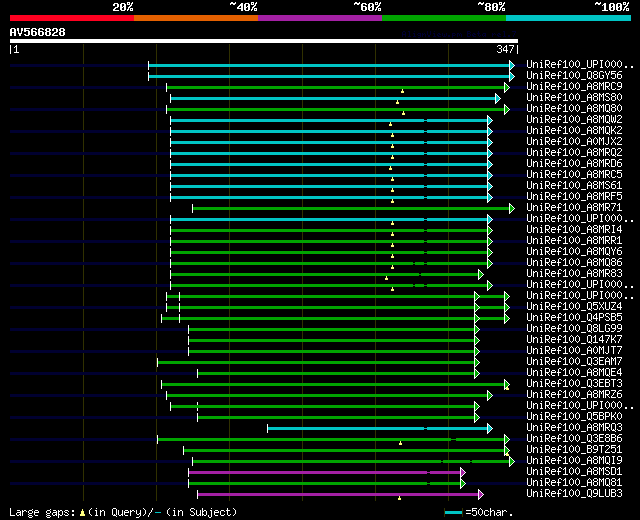Screen dimensions: 640x520
Task: Click the purple ~60% identity legend segment
Action: tap(320, 18)
